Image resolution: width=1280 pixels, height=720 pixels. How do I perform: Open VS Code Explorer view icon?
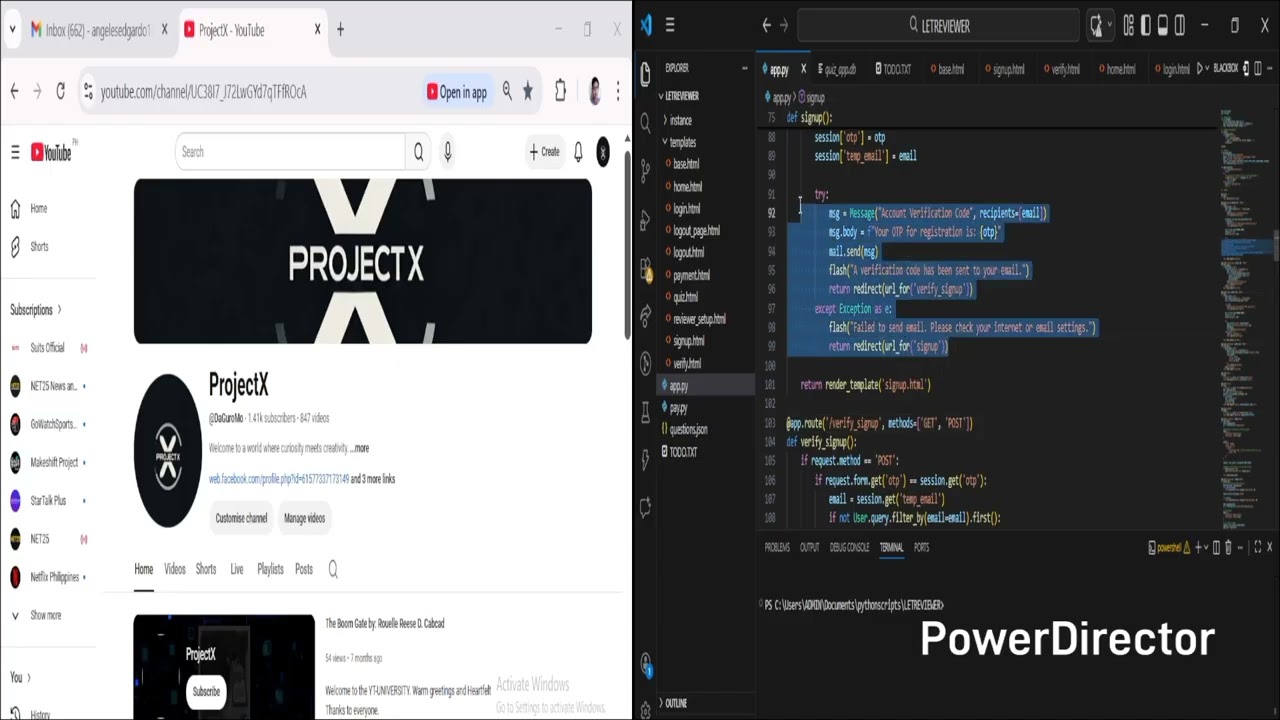pyautogui.click(x=646, y=72)
